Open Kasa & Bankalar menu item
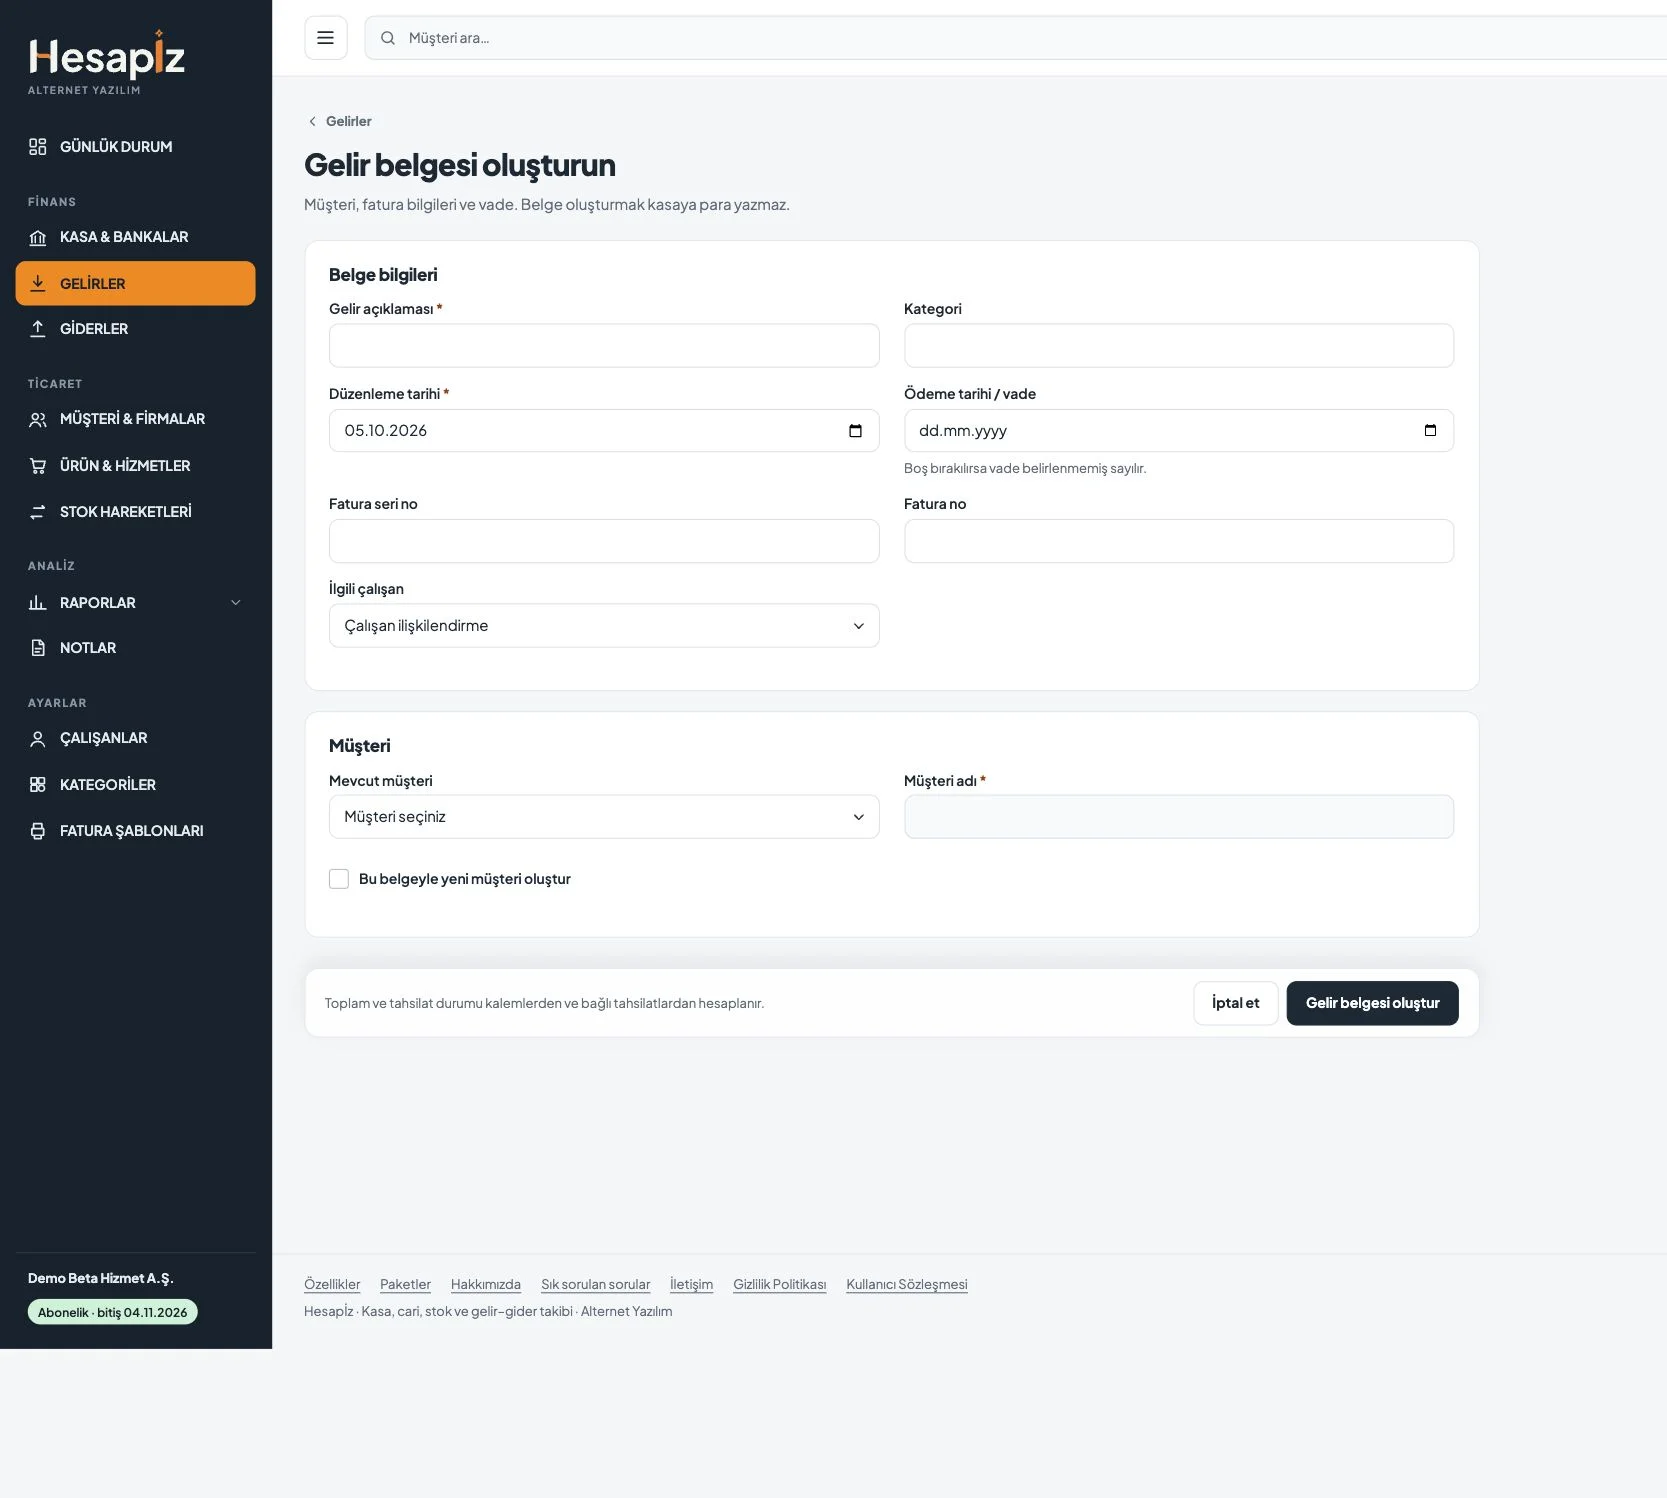This screenshot has height=1498, width=1667. click(x=136, y=237)
